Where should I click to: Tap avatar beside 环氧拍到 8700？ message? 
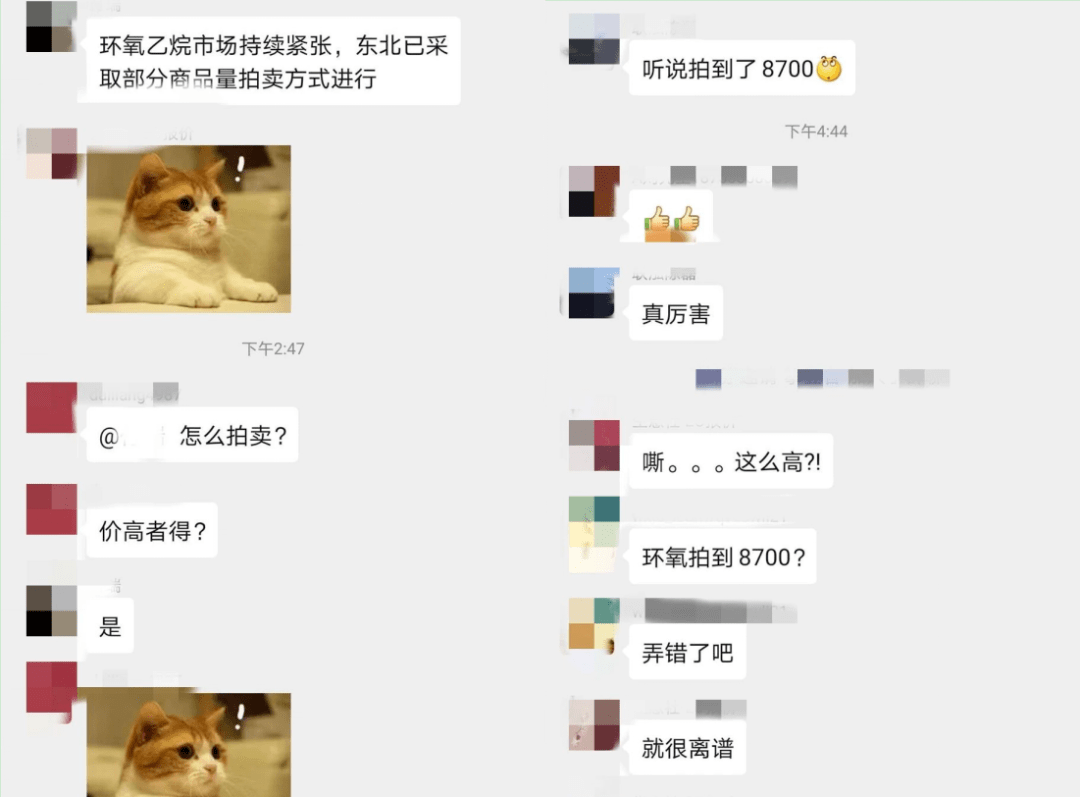pyautogui.click(x=594, y=534)
